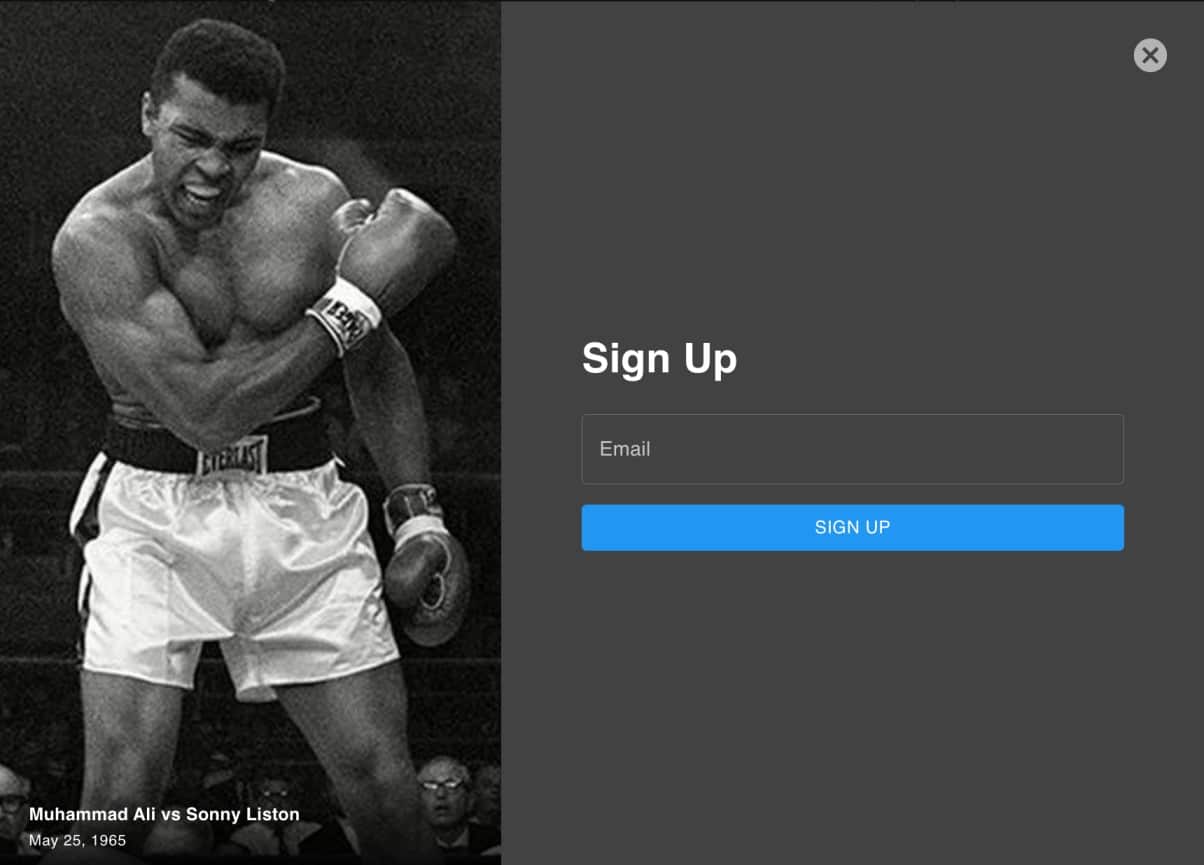Screen dimensions: 1204x865
Task: Click the X icon in the gray circle
Action: [1150, 55]
